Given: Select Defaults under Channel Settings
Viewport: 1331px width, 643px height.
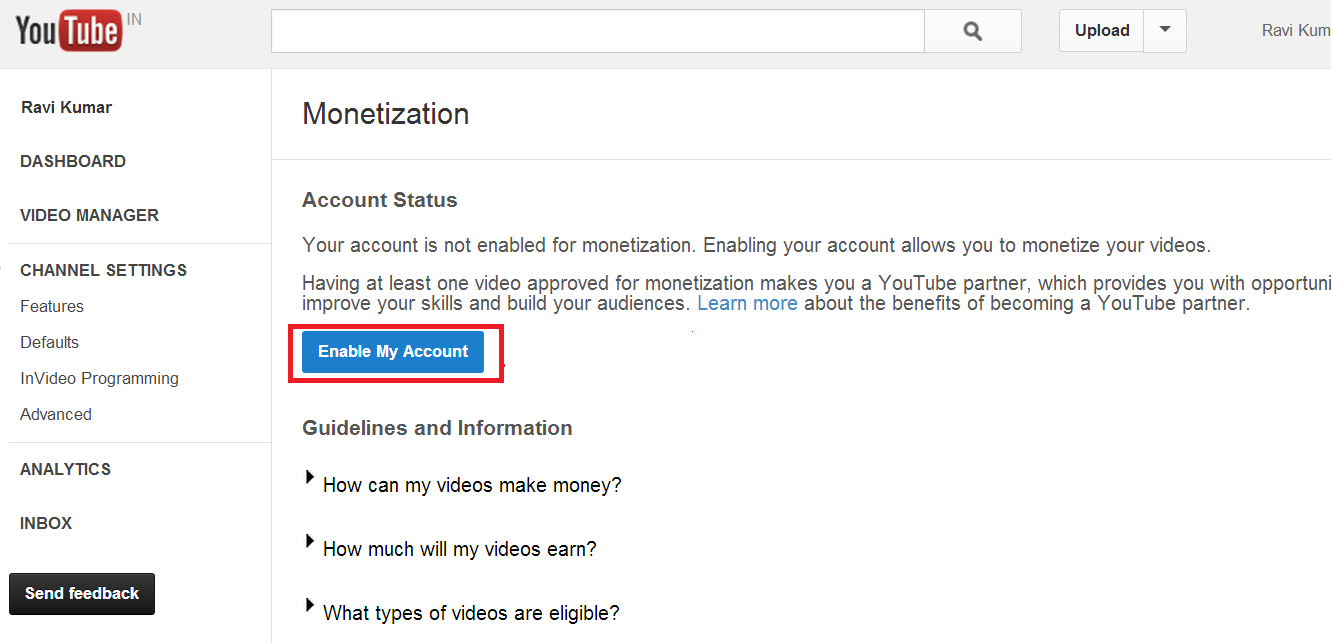Looking at the screenshot, I should (49, 342).
